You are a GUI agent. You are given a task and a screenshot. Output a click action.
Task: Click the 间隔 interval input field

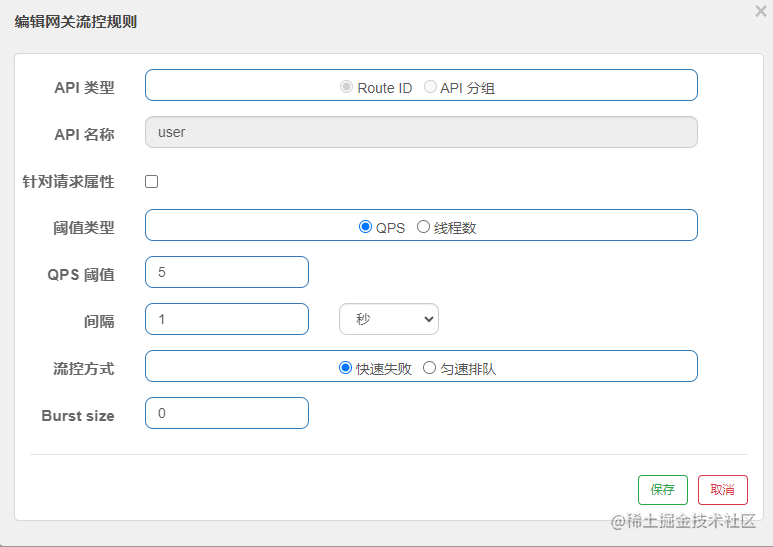[227, 319]
